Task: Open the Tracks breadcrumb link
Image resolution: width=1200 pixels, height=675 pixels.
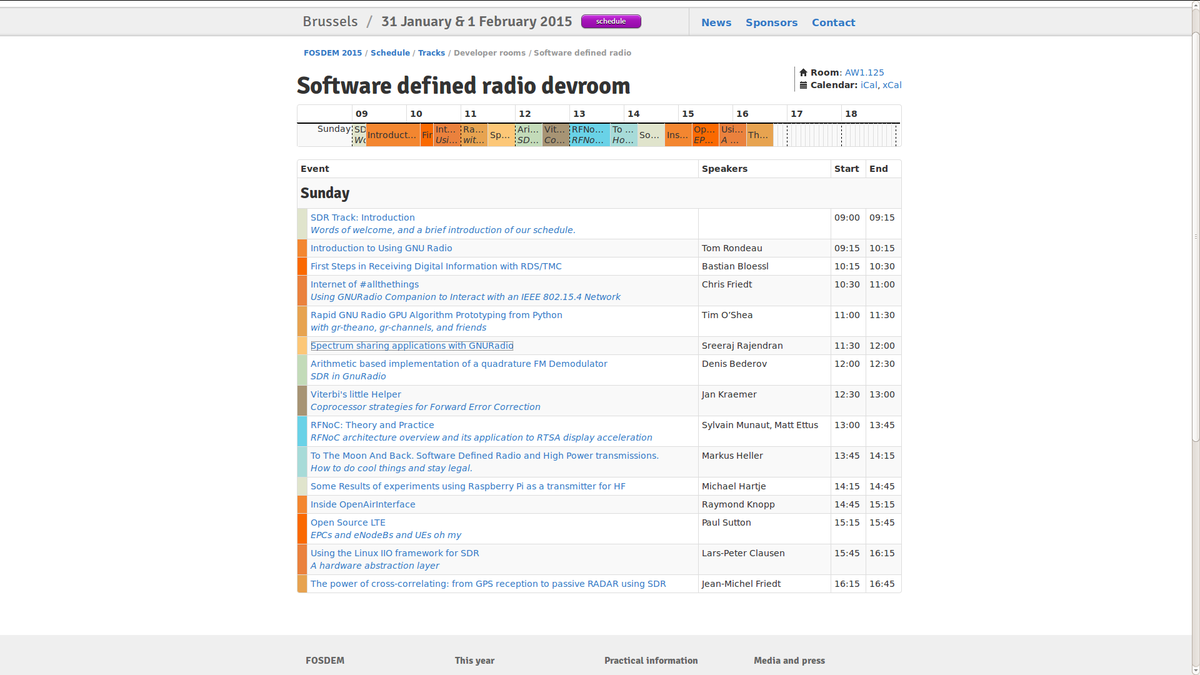Action: (x=431, y=53)
